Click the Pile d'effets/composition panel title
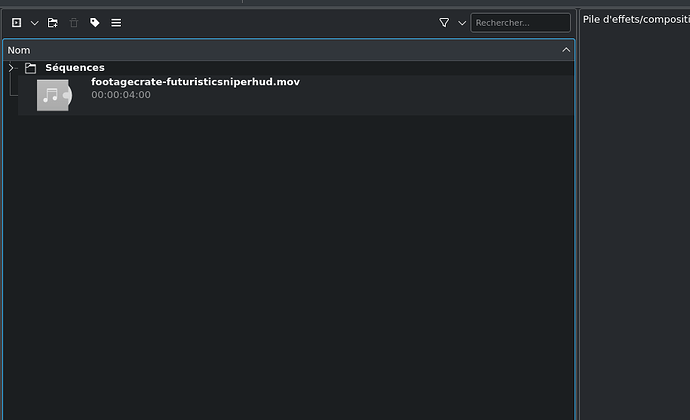 636,19
